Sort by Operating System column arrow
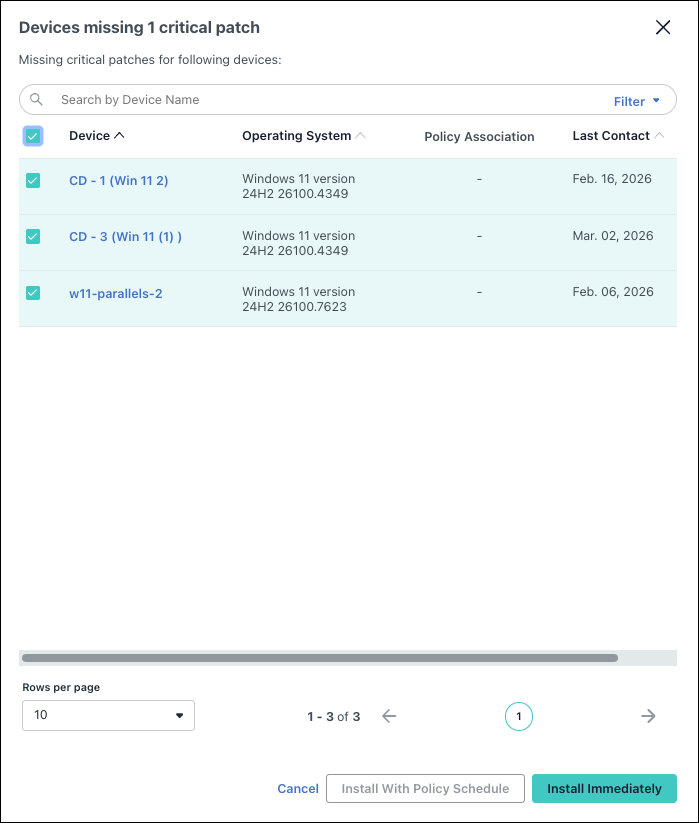 click(x=361, y=136)
